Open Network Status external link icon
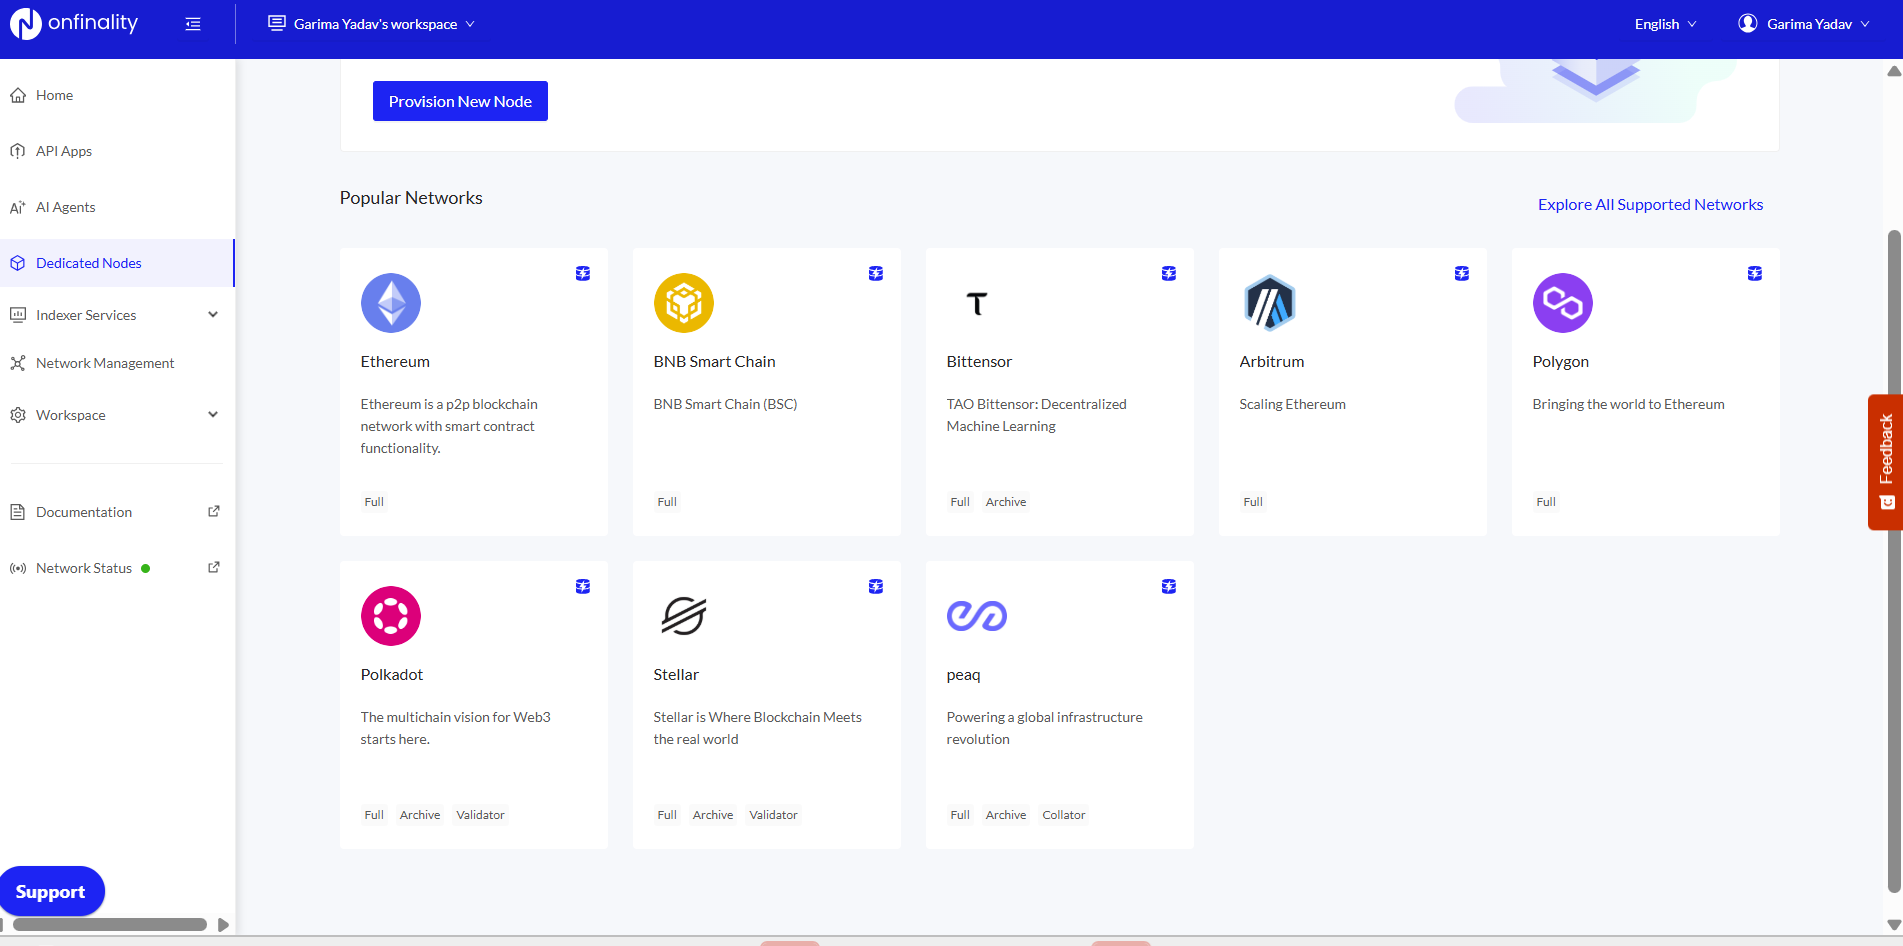The image size is (1903, 946). tap(213, 567)
